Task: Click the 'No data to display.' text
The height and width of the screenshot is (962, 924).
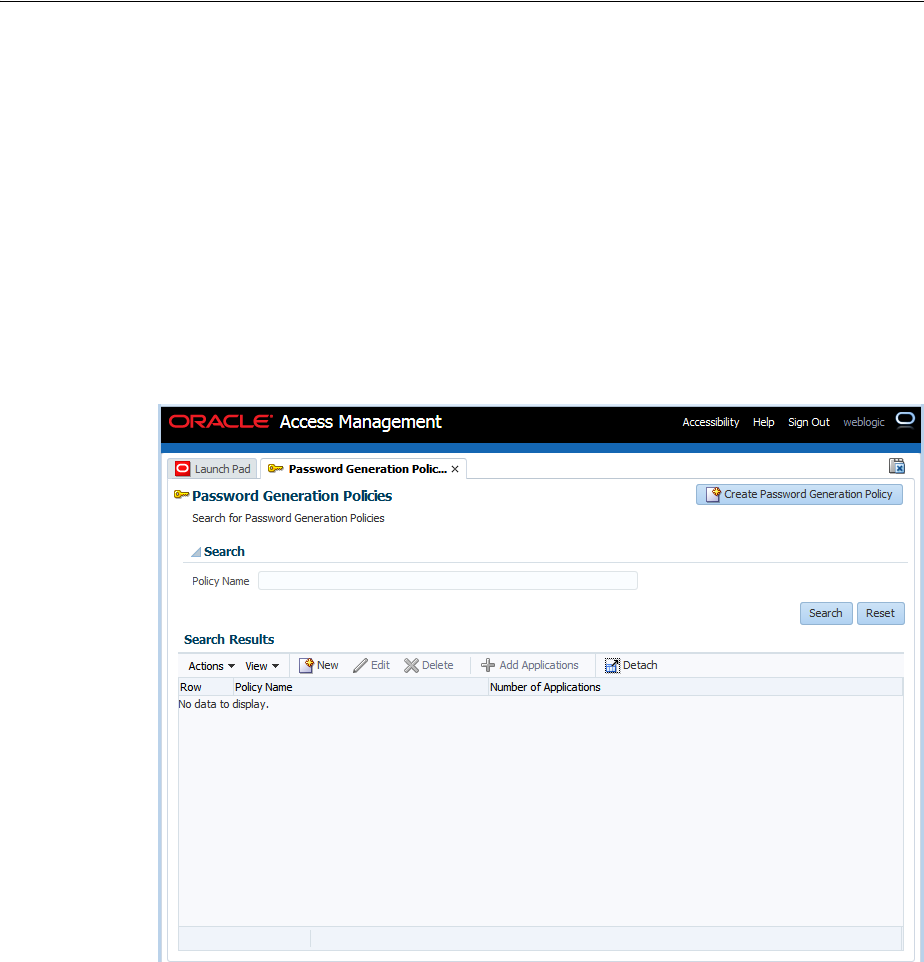Action: tap(223, 704)
